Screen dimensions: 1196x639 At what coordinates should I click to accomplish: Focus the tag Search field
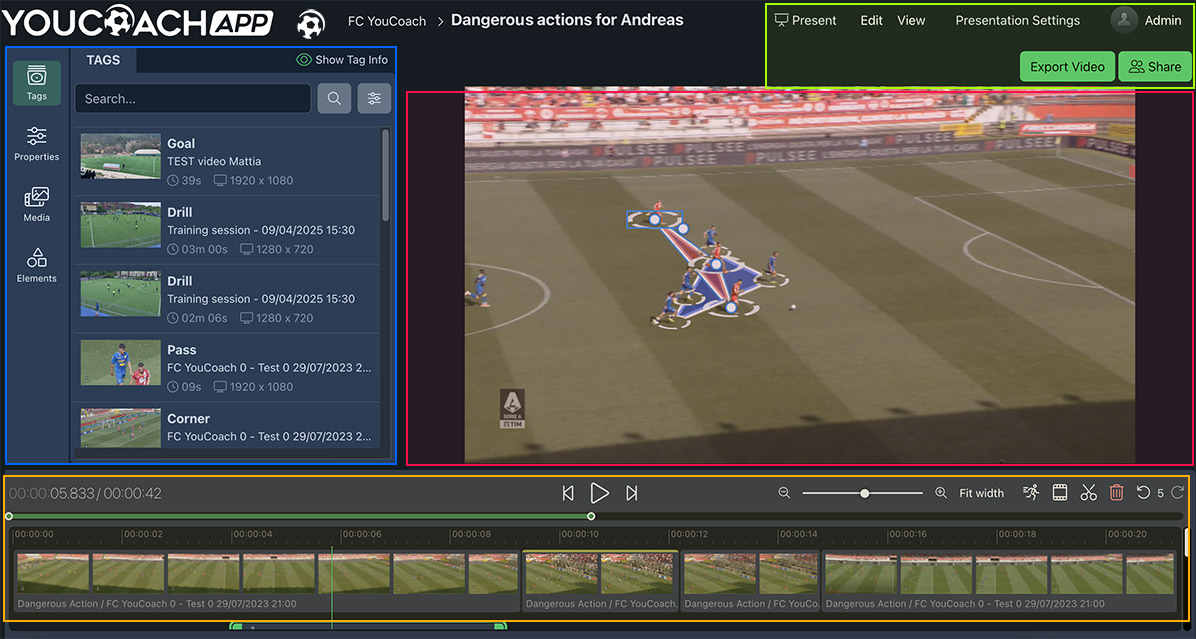pyautogui.click(x=193, y=98)
